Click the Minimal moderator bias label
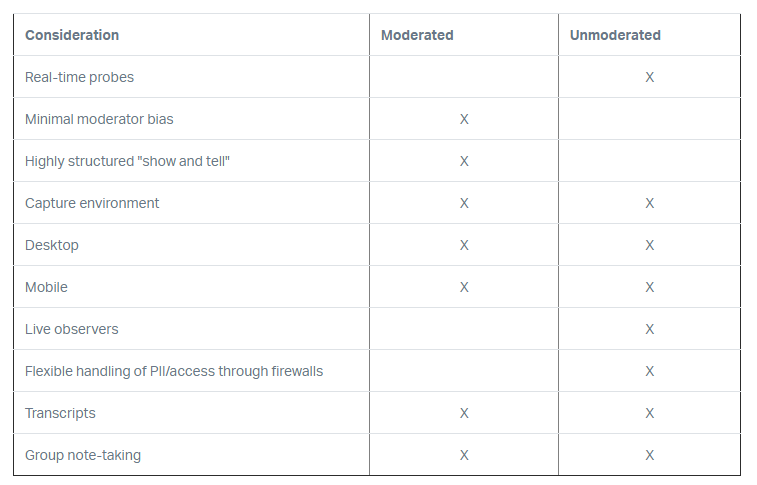This screenshot has width=757, height=485. pos(99,119)
